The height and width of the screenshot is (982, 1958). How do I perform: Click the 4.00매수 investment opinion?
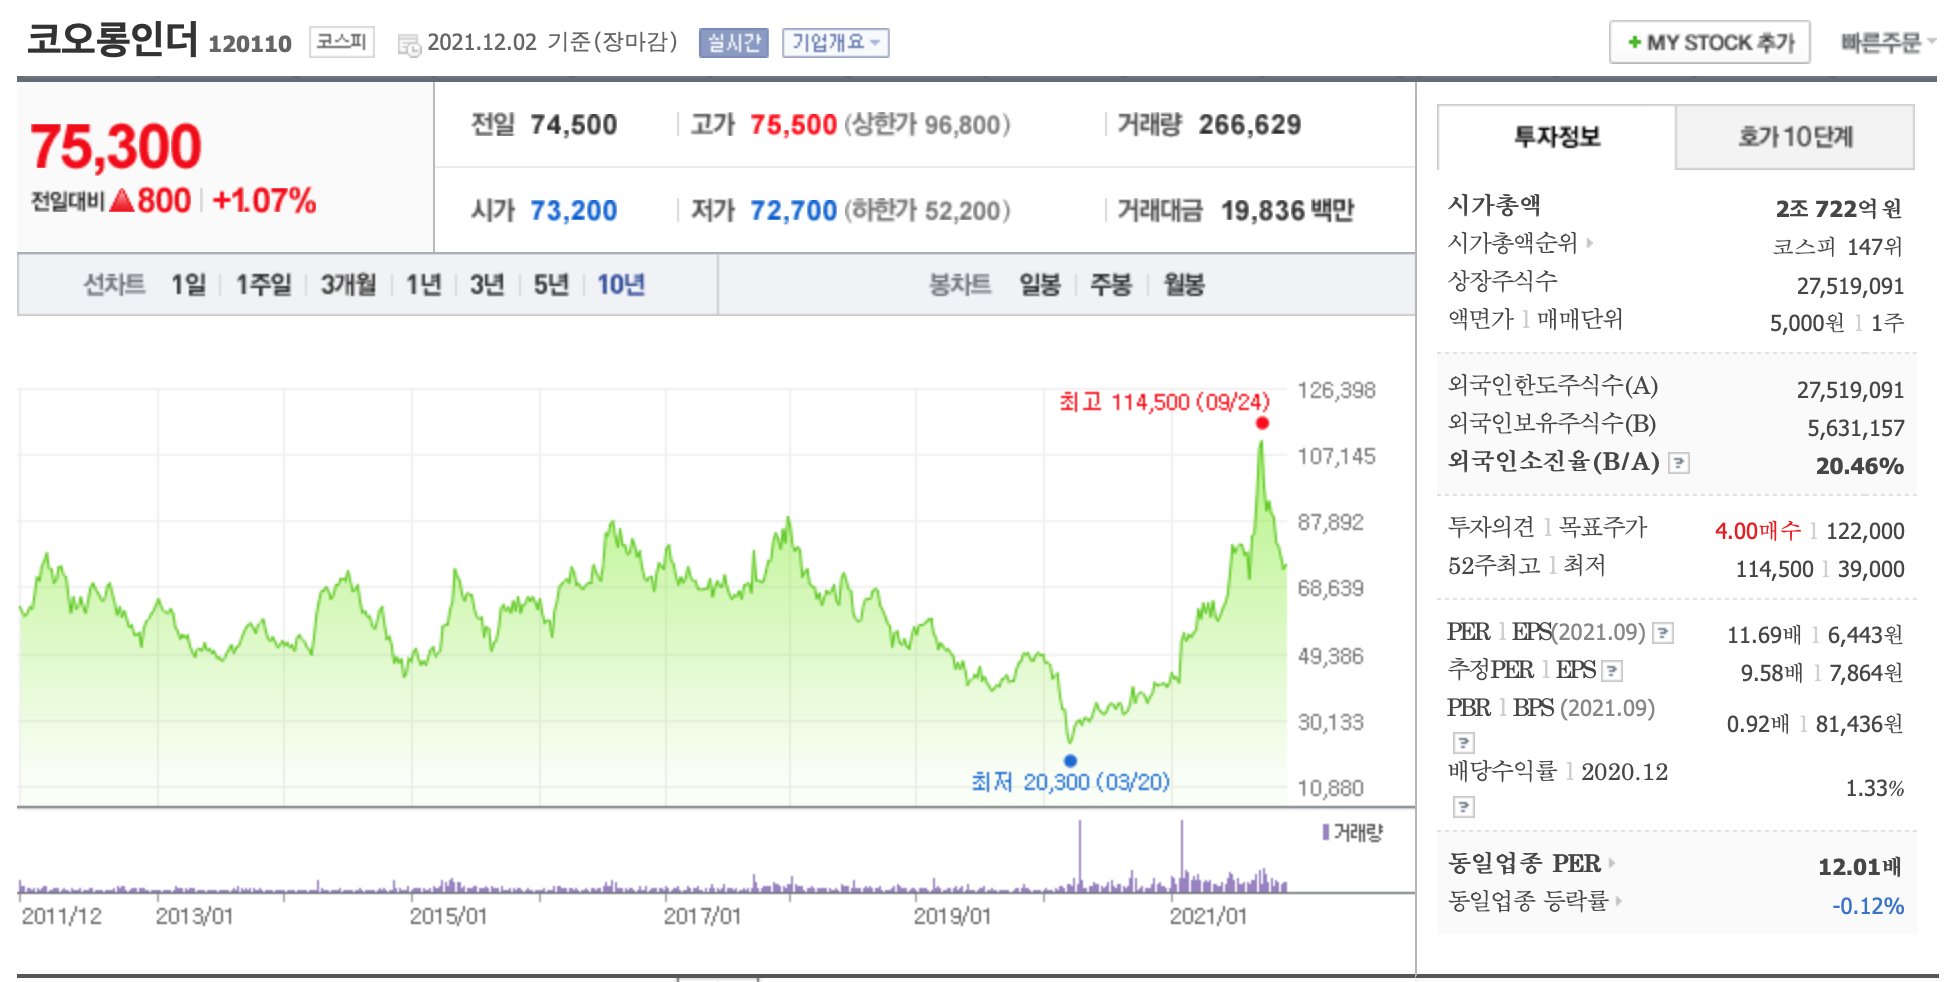tap(1758, 531)
